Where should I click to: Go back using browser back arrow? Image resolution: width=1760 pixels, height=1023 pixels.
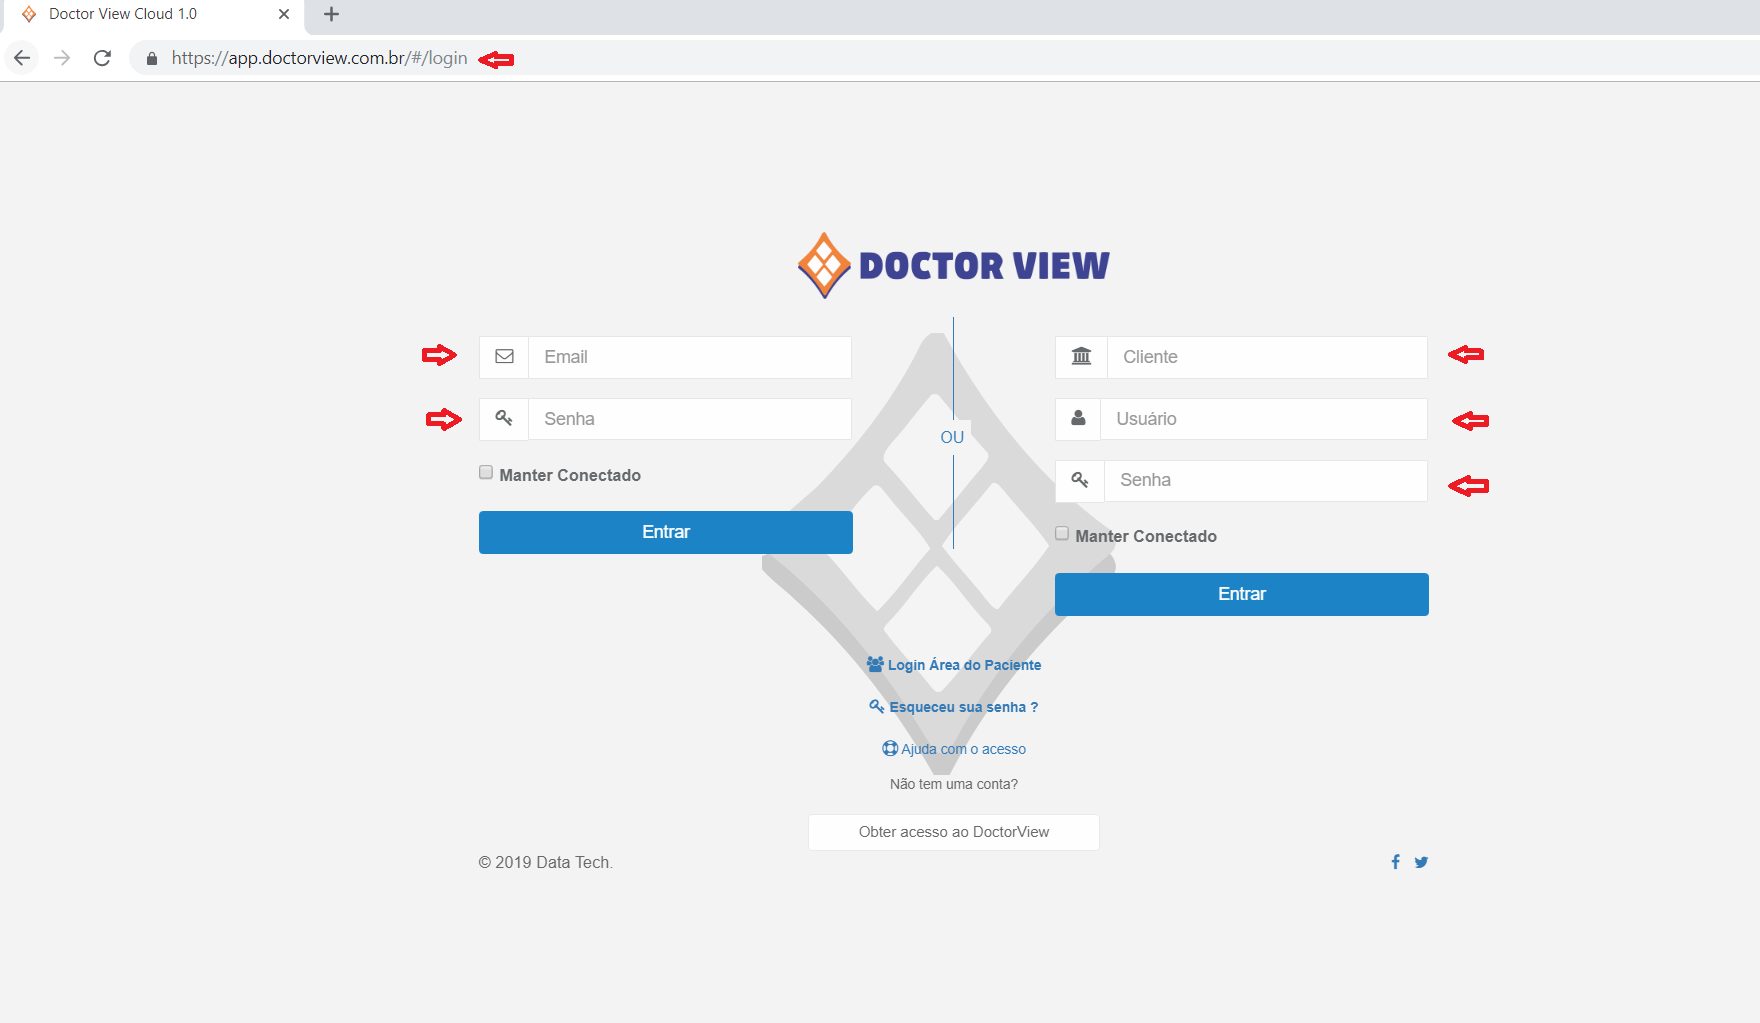click(23, 58)
